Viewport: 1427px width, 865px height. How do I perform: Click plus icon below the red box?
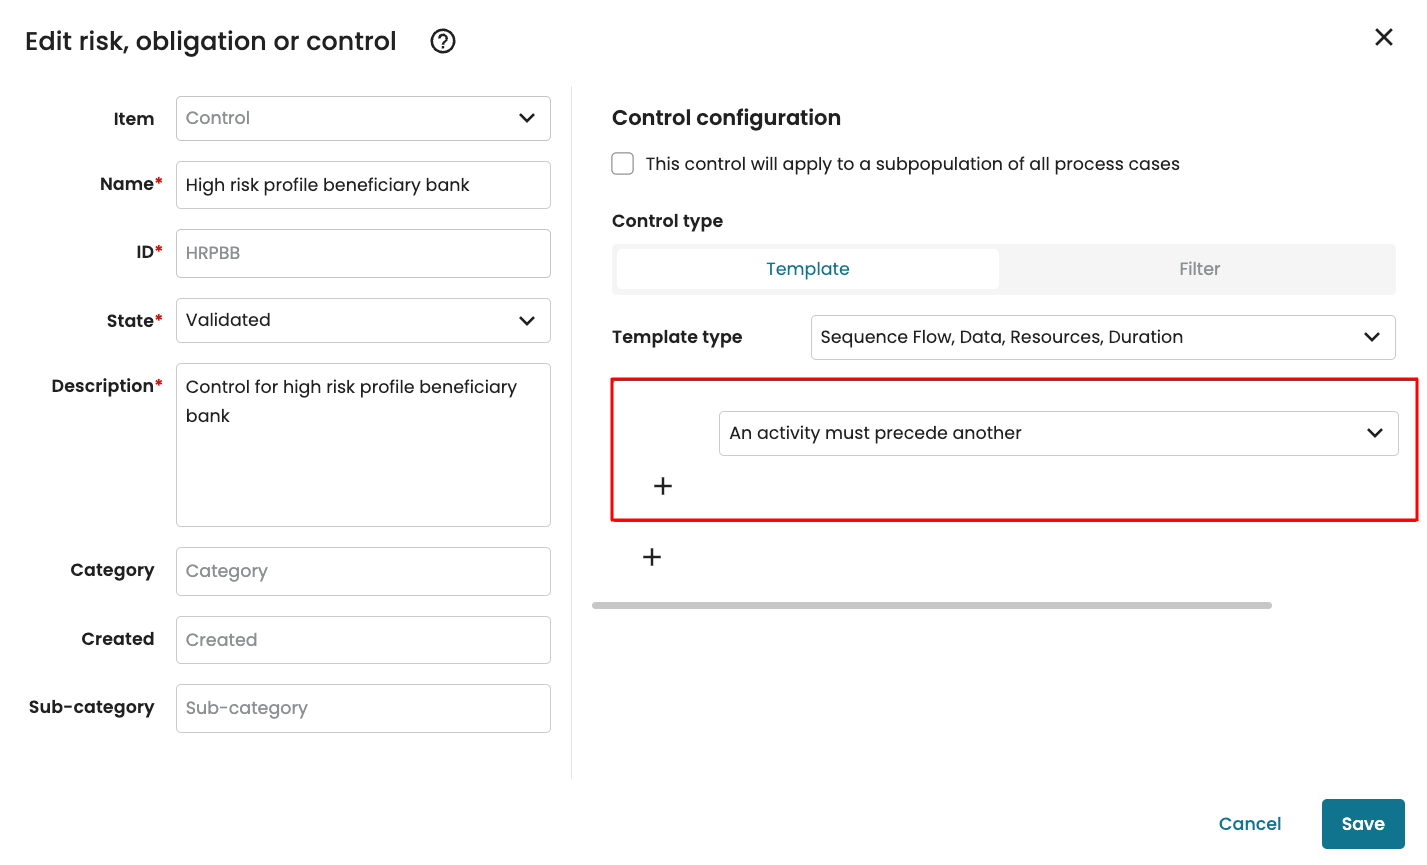pos(651,557)
